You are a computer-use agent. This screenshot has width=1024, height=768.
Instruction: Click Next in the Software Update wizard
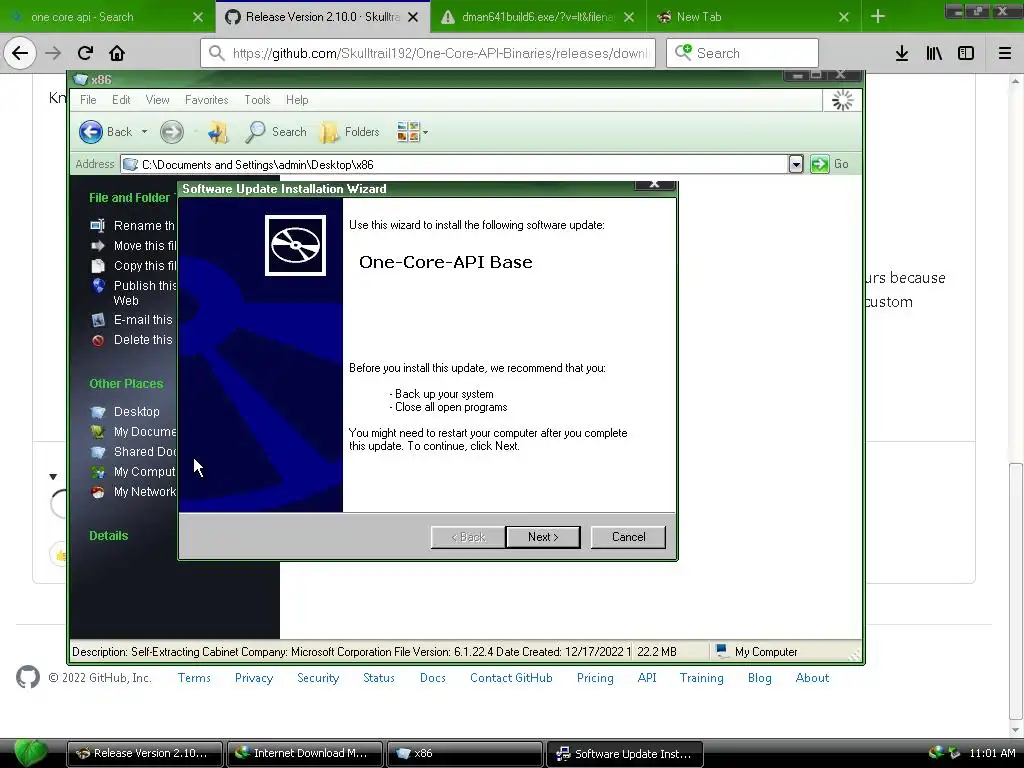pos(543,537)
